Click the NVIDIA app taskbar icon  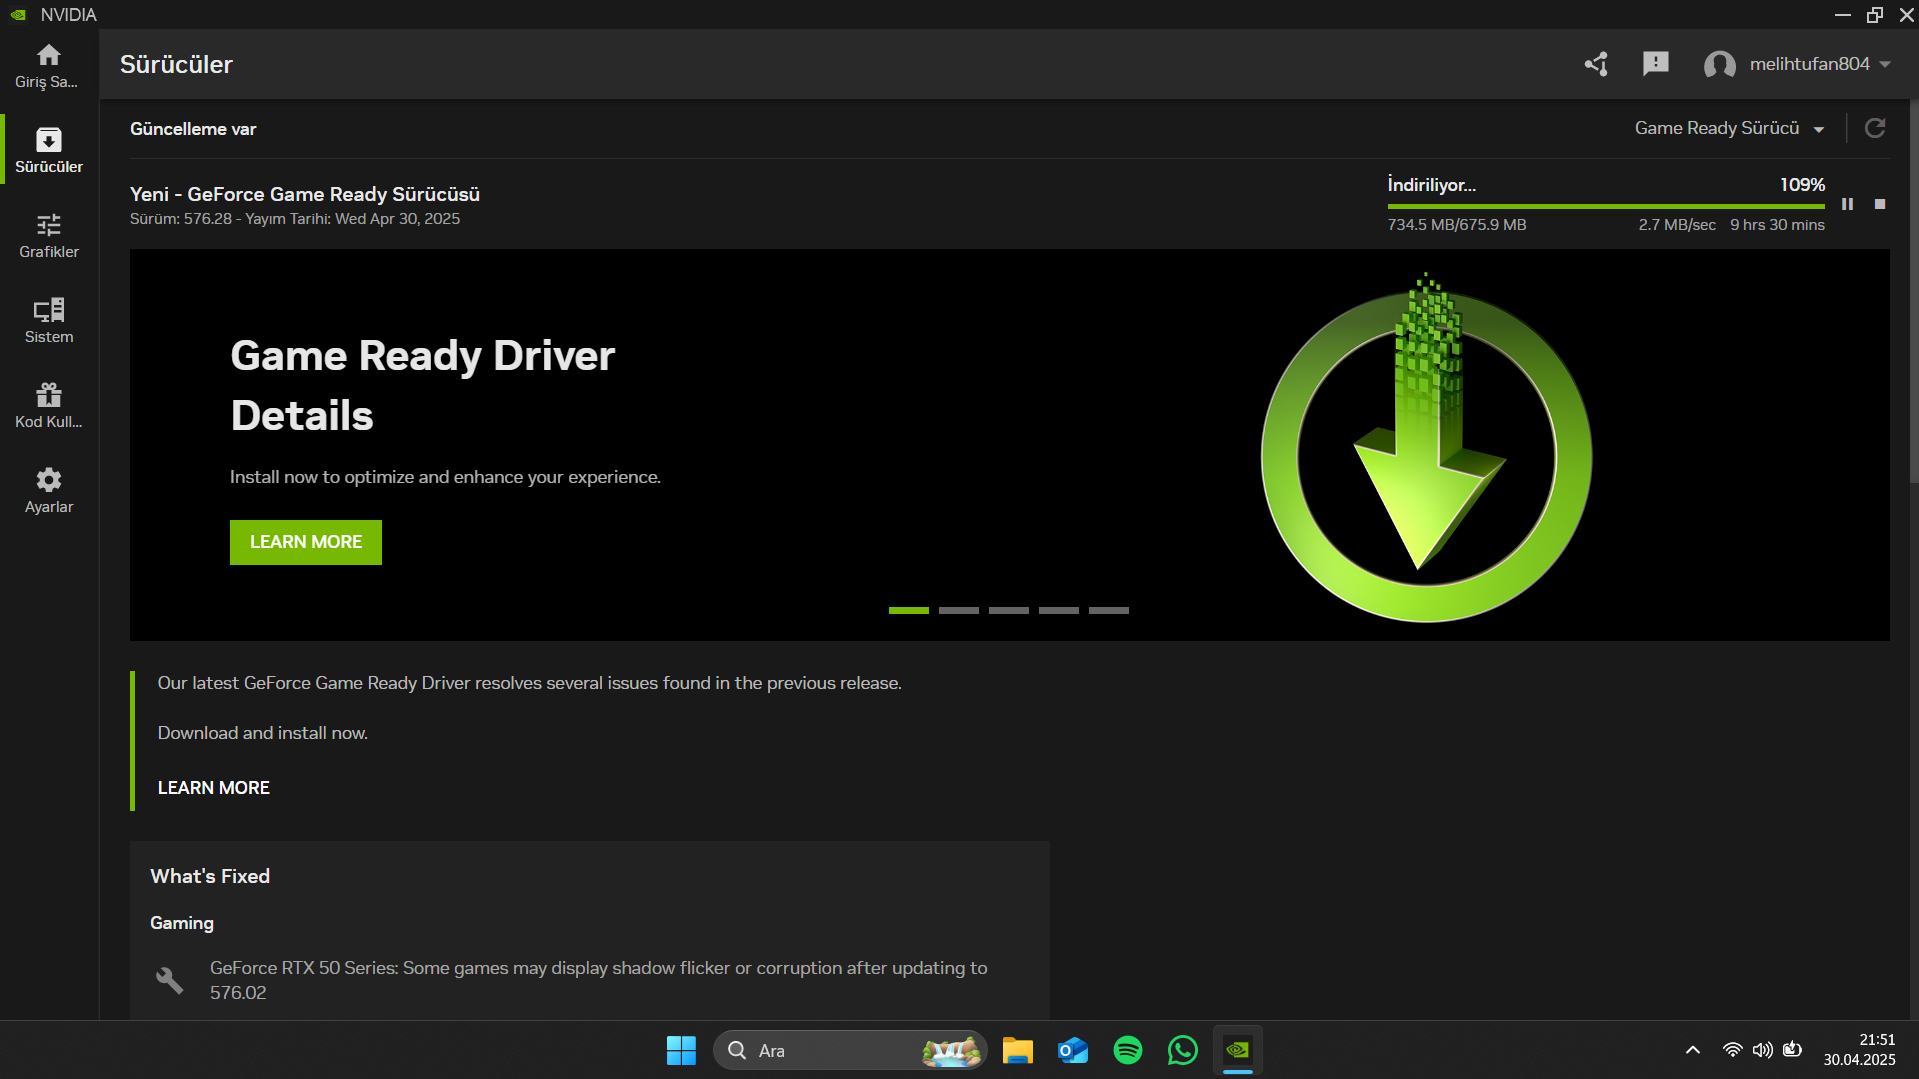(x=1238, y=1050)
